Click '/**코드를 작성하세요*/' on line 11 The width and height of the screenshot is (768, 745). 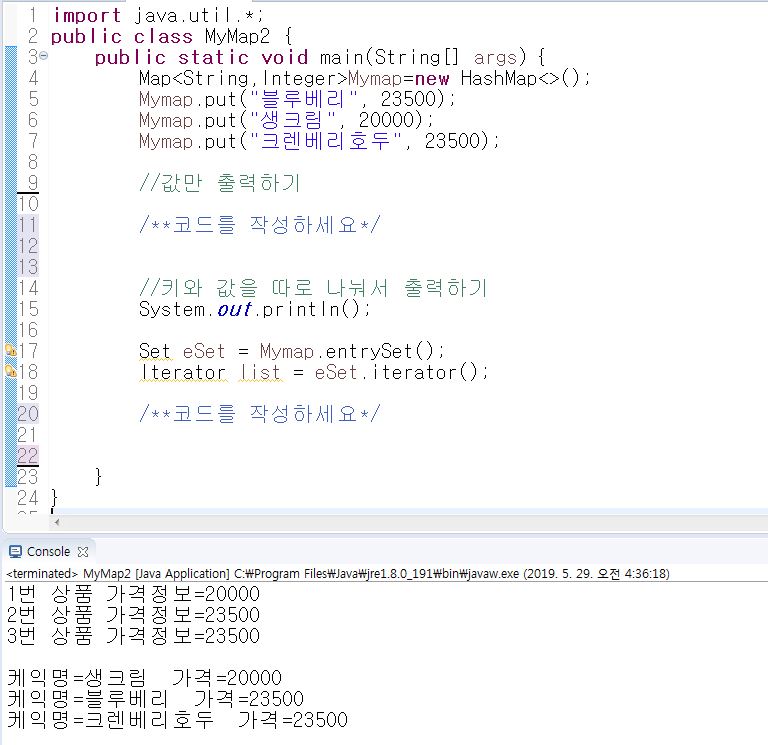[260, 225]
